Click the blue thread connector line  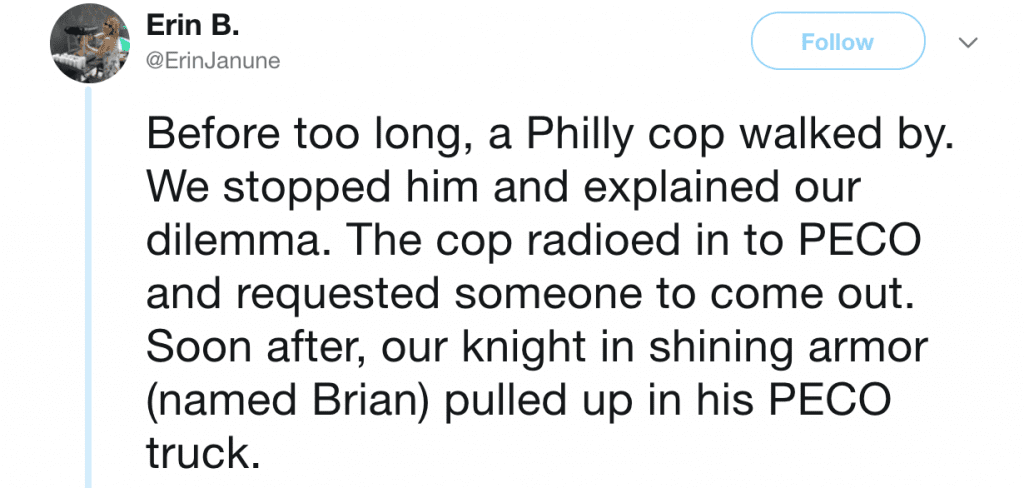89,287
